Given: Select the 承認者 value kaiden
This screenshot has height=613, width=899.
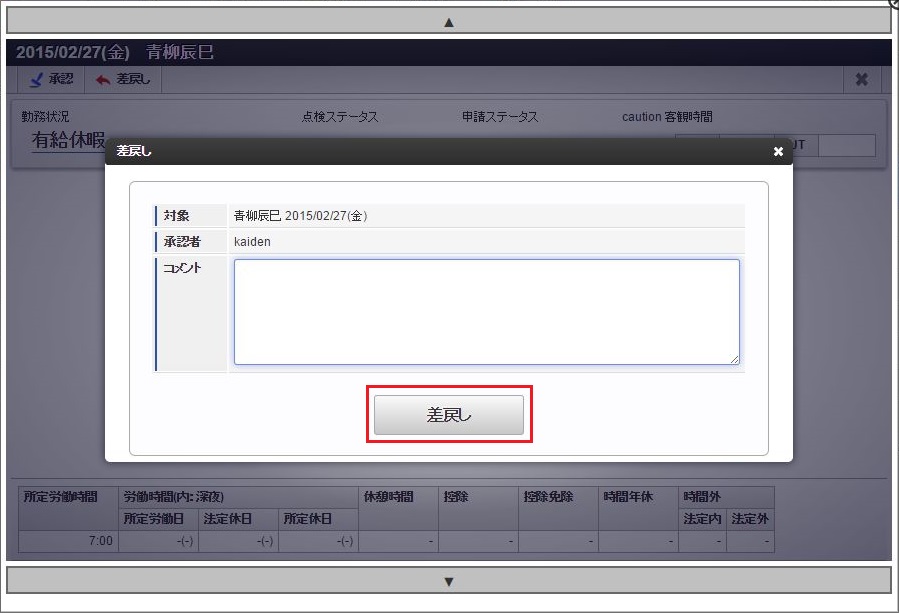Looking at the screenshot, I should pyautogui.click(x=252, y=241).
